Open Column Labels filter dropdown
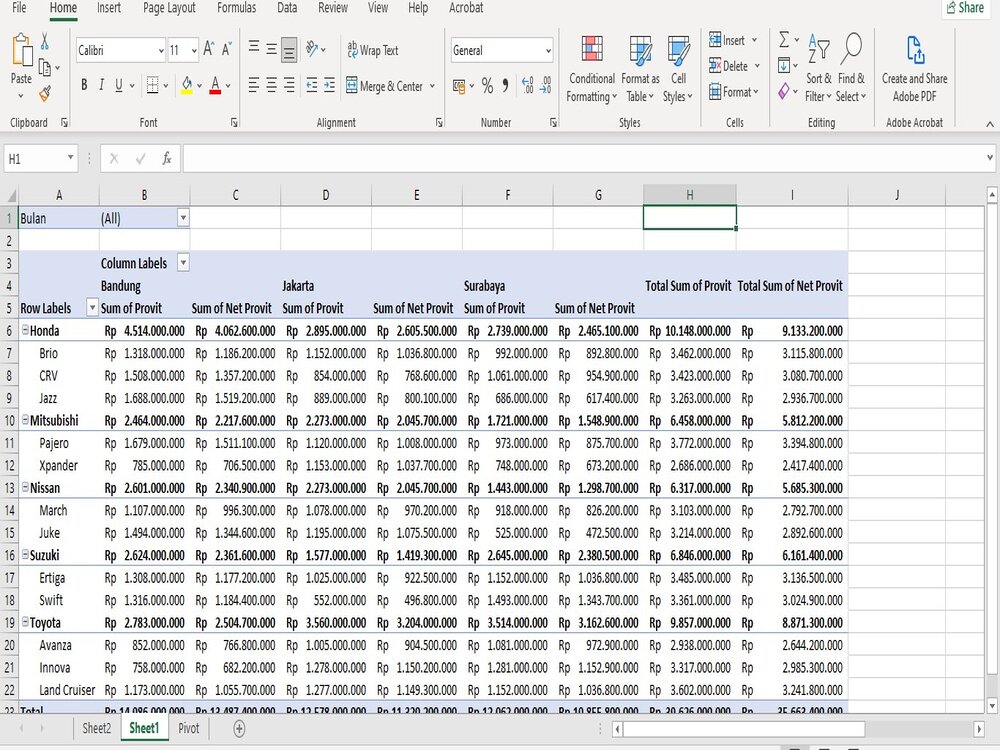The height and width of the screenshot is (750, 1000). click(x=183, y=263)
